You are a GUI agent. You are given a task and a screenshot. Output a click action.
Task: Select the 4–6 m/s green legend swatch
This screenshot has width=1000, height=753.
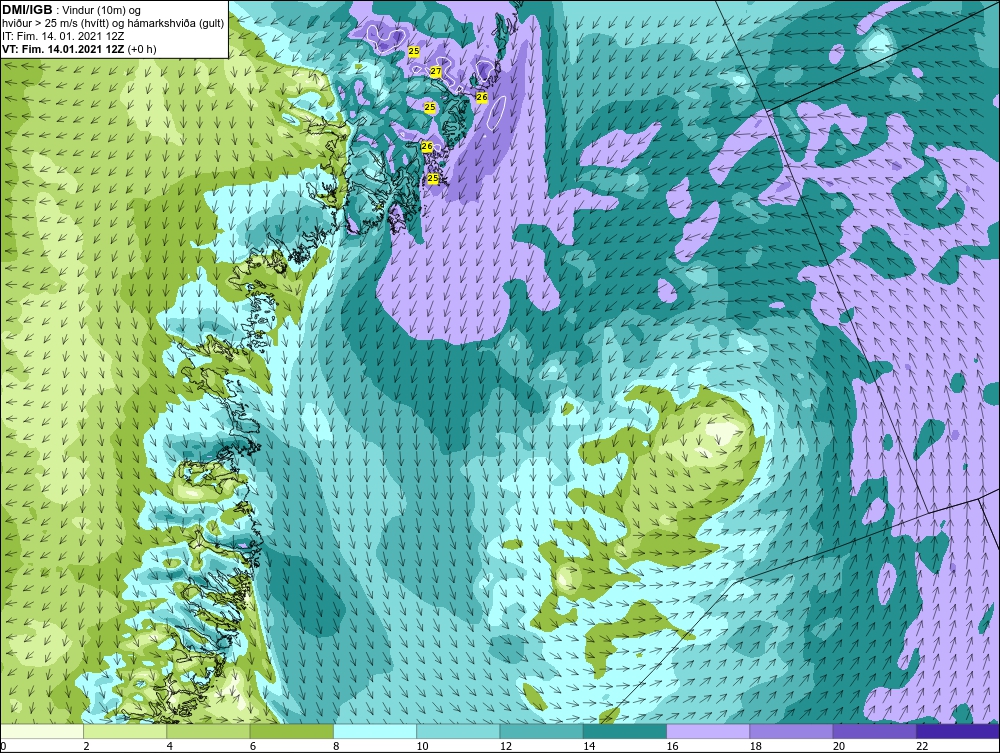[x=209, y=731]
